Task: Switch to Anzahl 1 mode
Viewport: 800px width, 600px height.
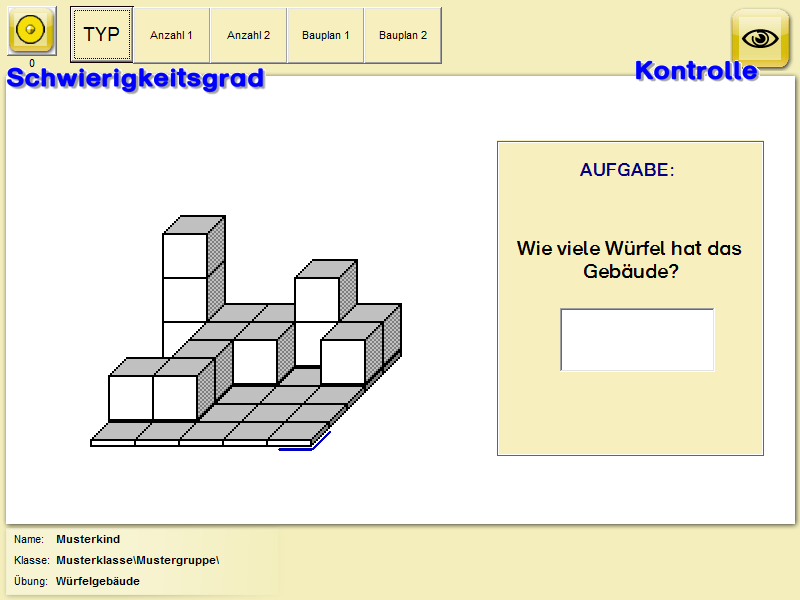Action: click(171, 35)
